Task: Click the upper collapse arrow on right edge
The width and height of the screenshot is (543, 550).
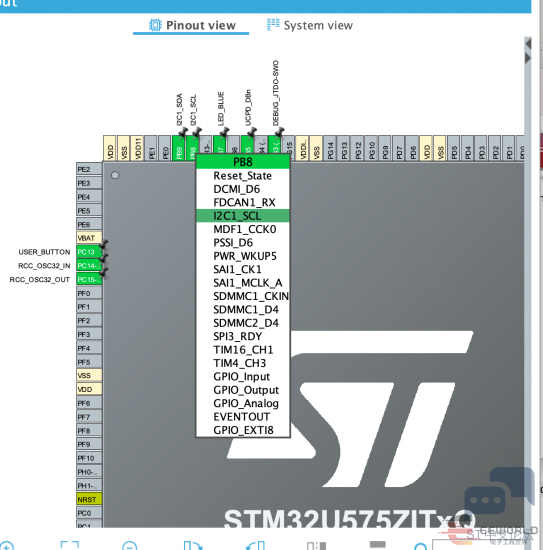Action: (528, 44)
